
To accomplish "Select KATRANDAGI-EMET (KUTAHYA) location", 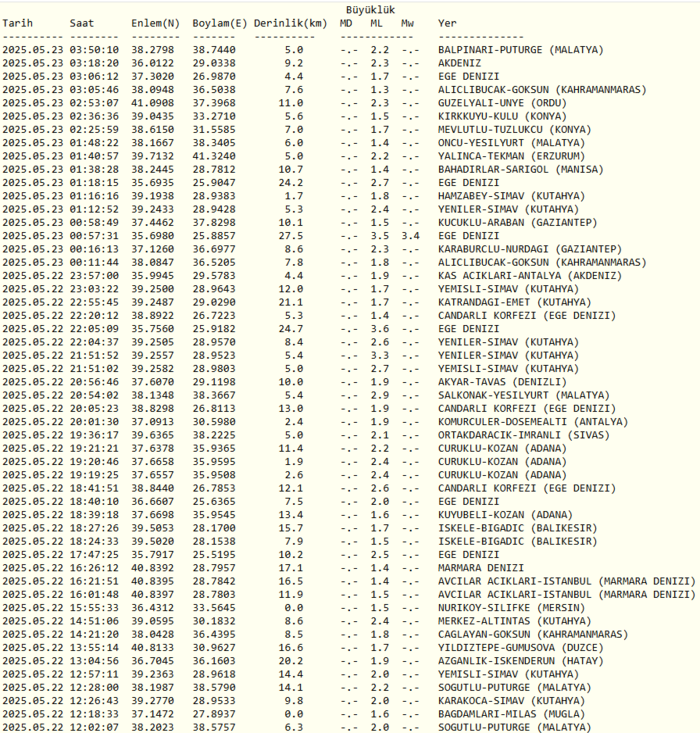I will coord(514,302).
